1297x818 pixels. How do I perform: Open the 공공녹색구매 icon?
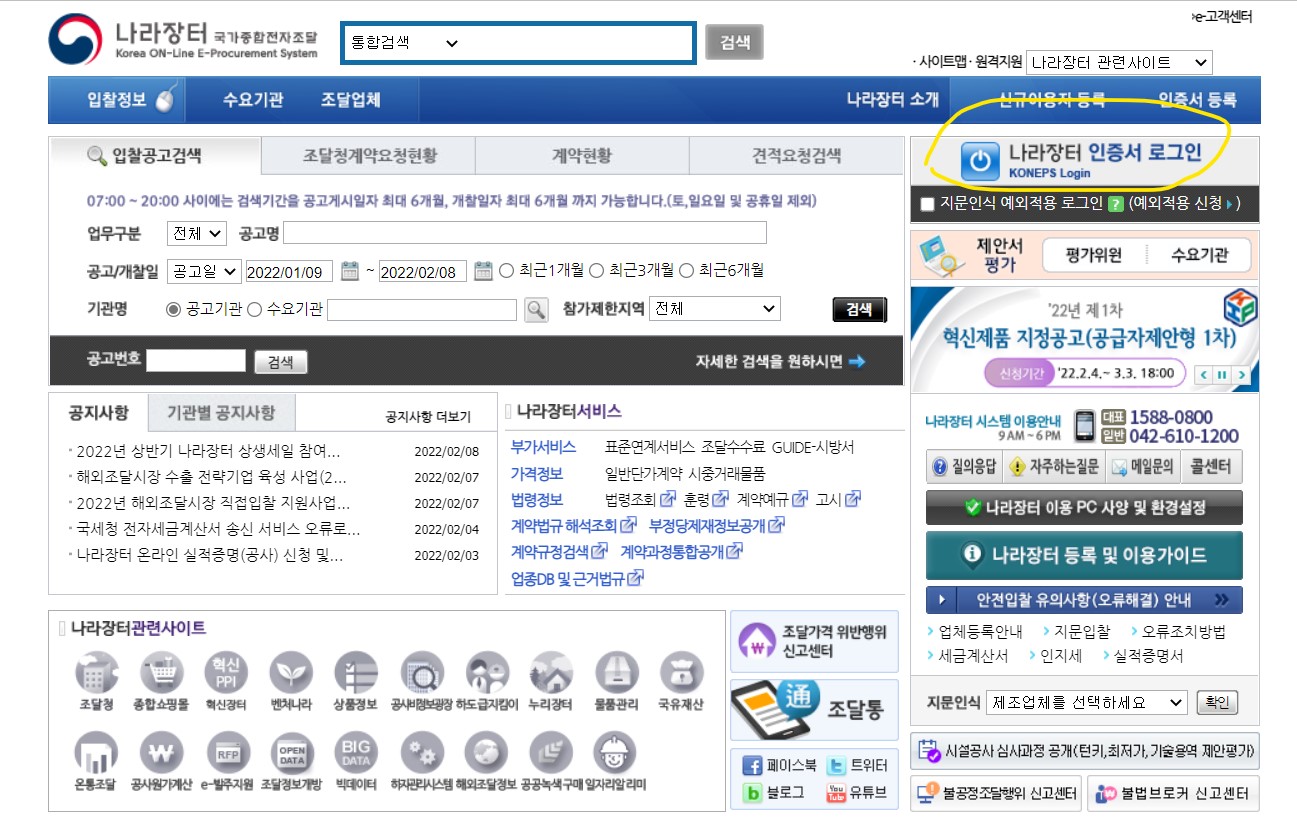(551, 754)
